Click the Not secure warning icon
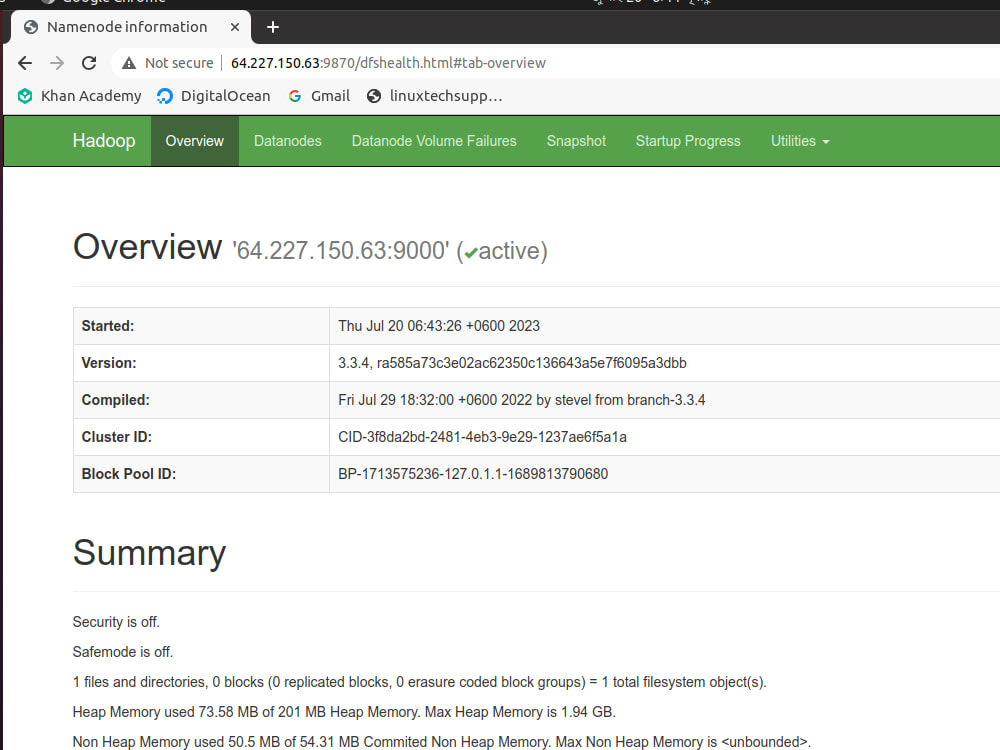This screenshot has width=1000, height=750. (129, 62)
